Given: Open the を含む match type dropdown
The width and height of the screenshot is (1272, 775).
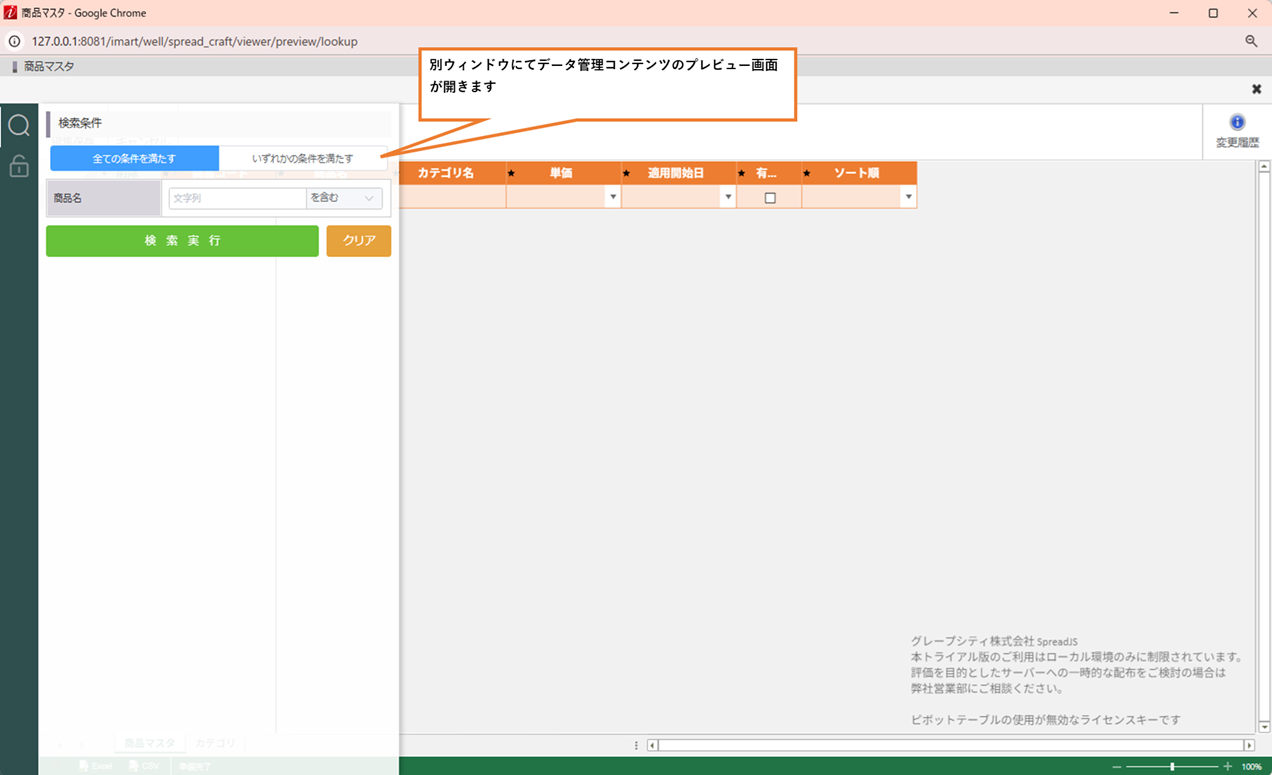Looking at the screenshot, I should (344, 198).
